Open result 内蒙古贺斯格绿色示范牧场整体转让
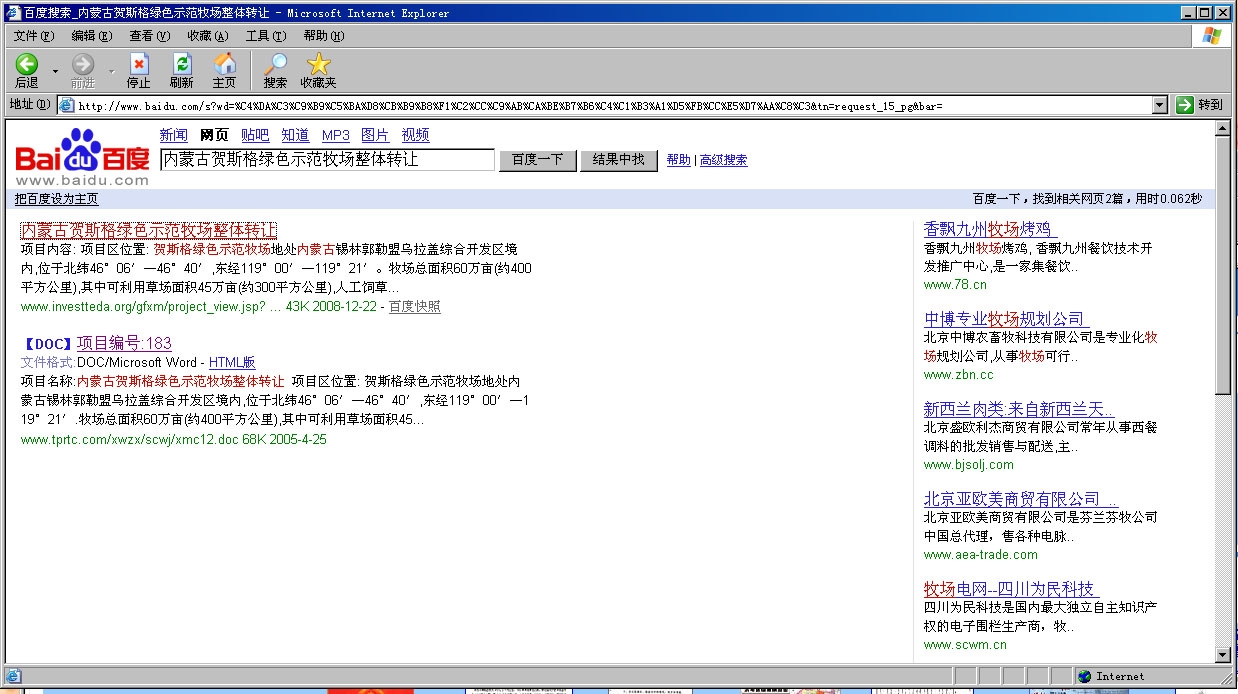Image resolution: width=1238 pixels, height=694 pixels. [148, 230]
